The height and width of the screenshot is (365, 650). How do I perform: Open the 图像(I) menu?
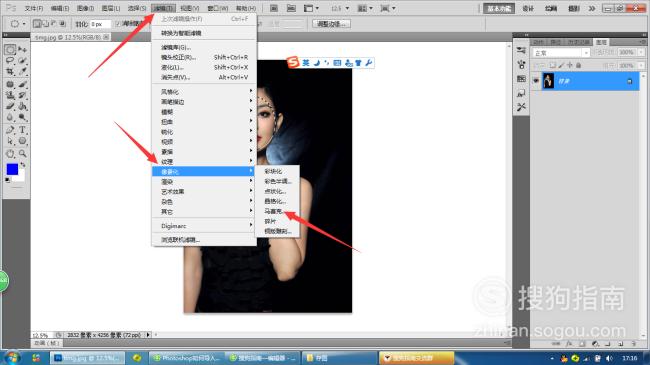[x=85, y=8]
